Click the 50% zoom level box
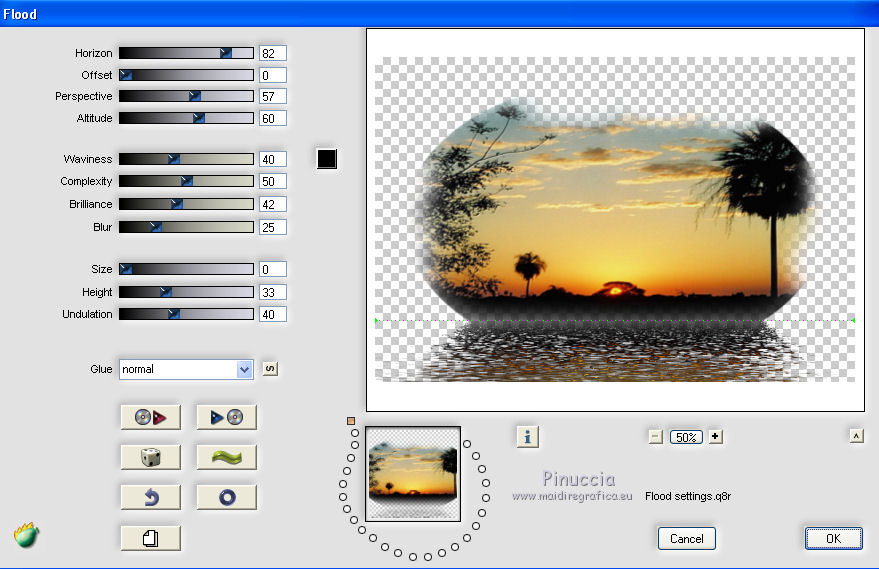Image resolution: width=879 pixels, height=569 pixels. point(686,437)
